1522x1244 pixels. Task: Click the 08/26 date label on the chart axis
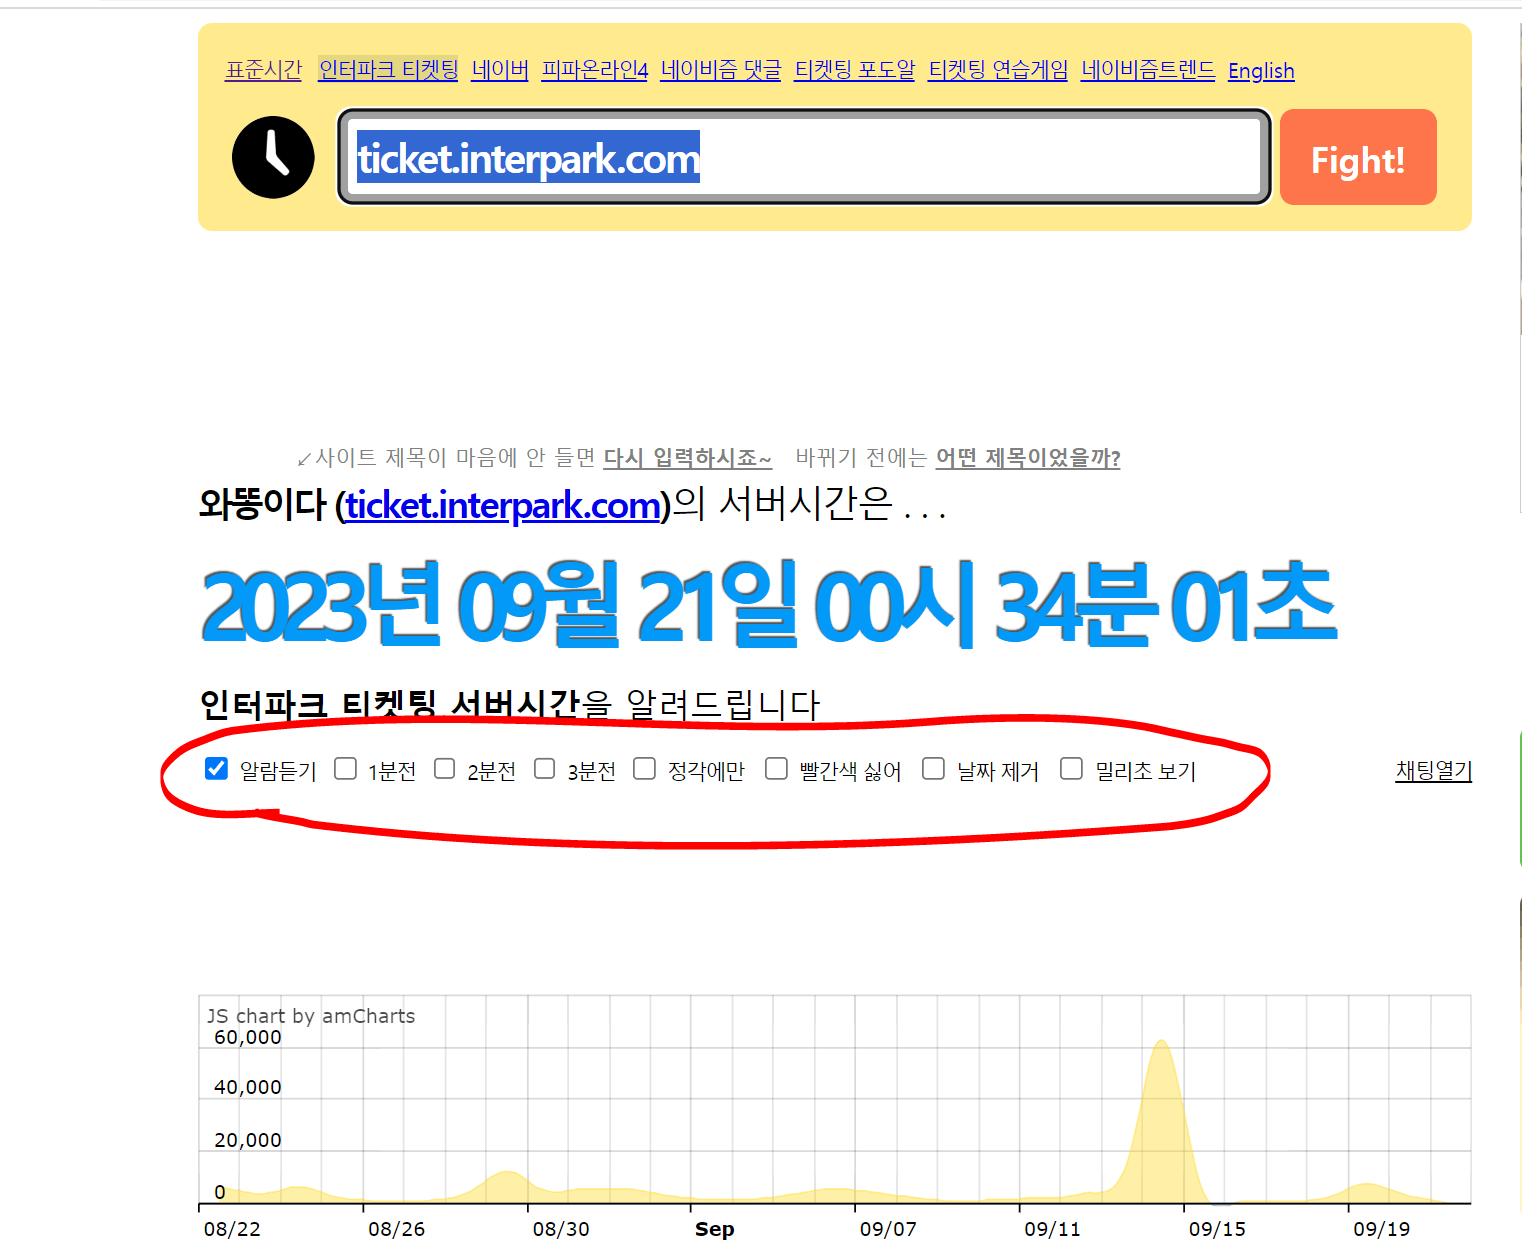coord(396,1229)
